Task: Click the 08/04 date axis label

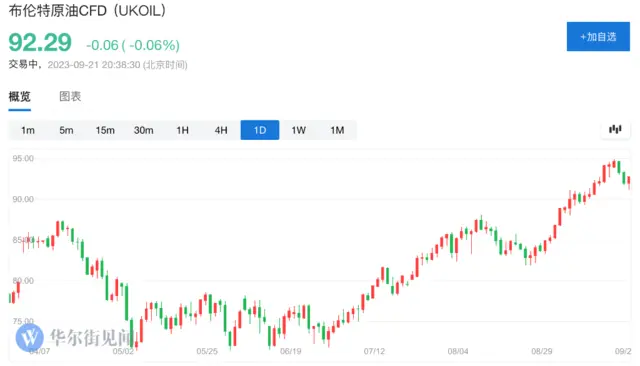Action: [x=458, y=351]
